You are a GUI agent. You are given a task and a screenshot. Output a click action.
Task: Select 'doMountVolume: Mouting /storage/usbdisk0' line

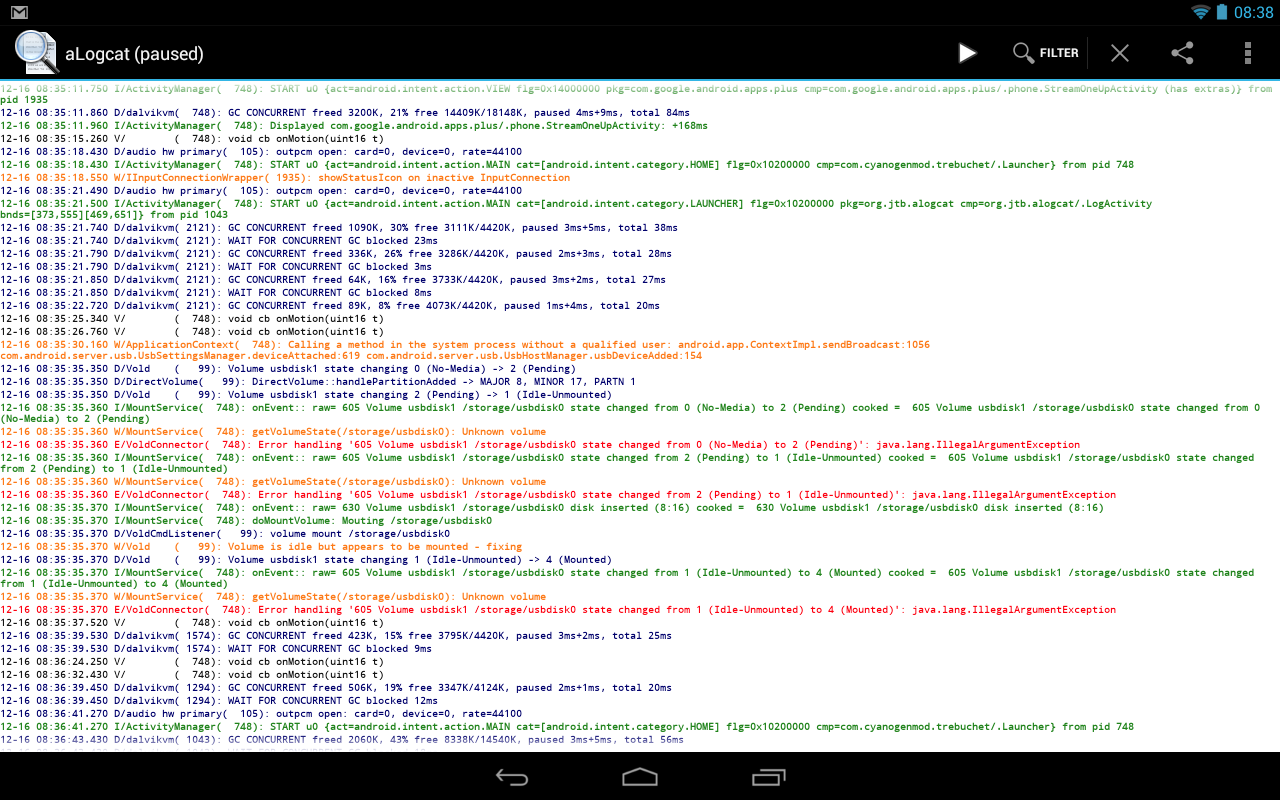click(x=246, y=521)
